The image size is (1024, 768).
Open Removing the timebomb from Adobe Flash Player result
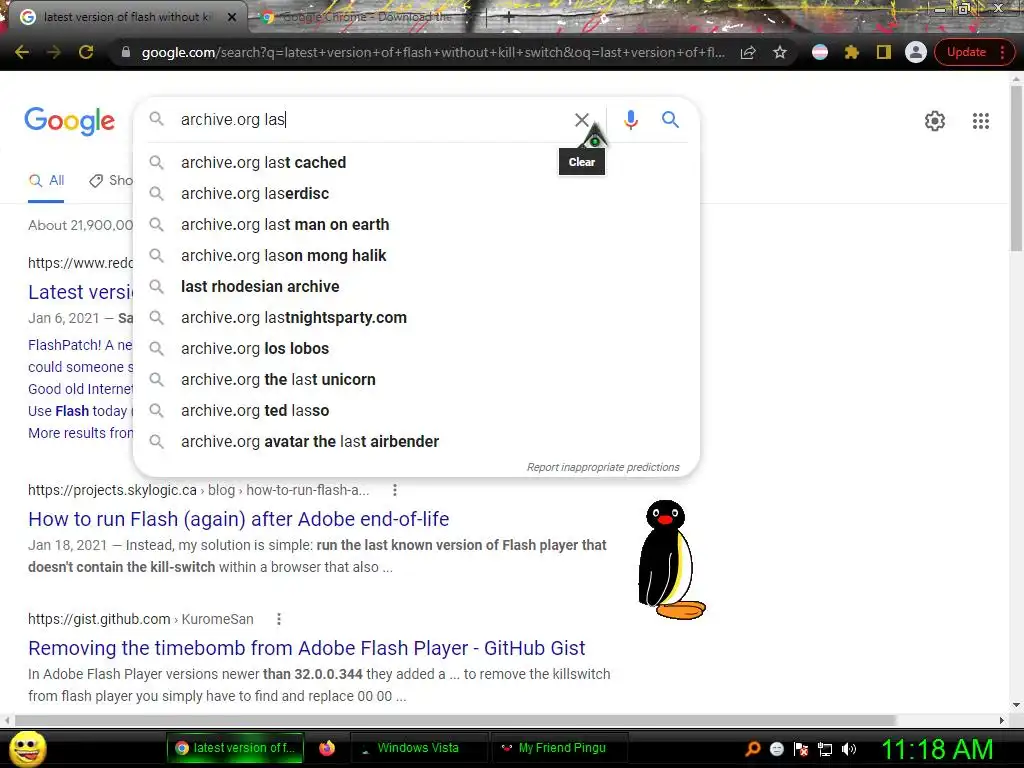(x=306, y=648)
